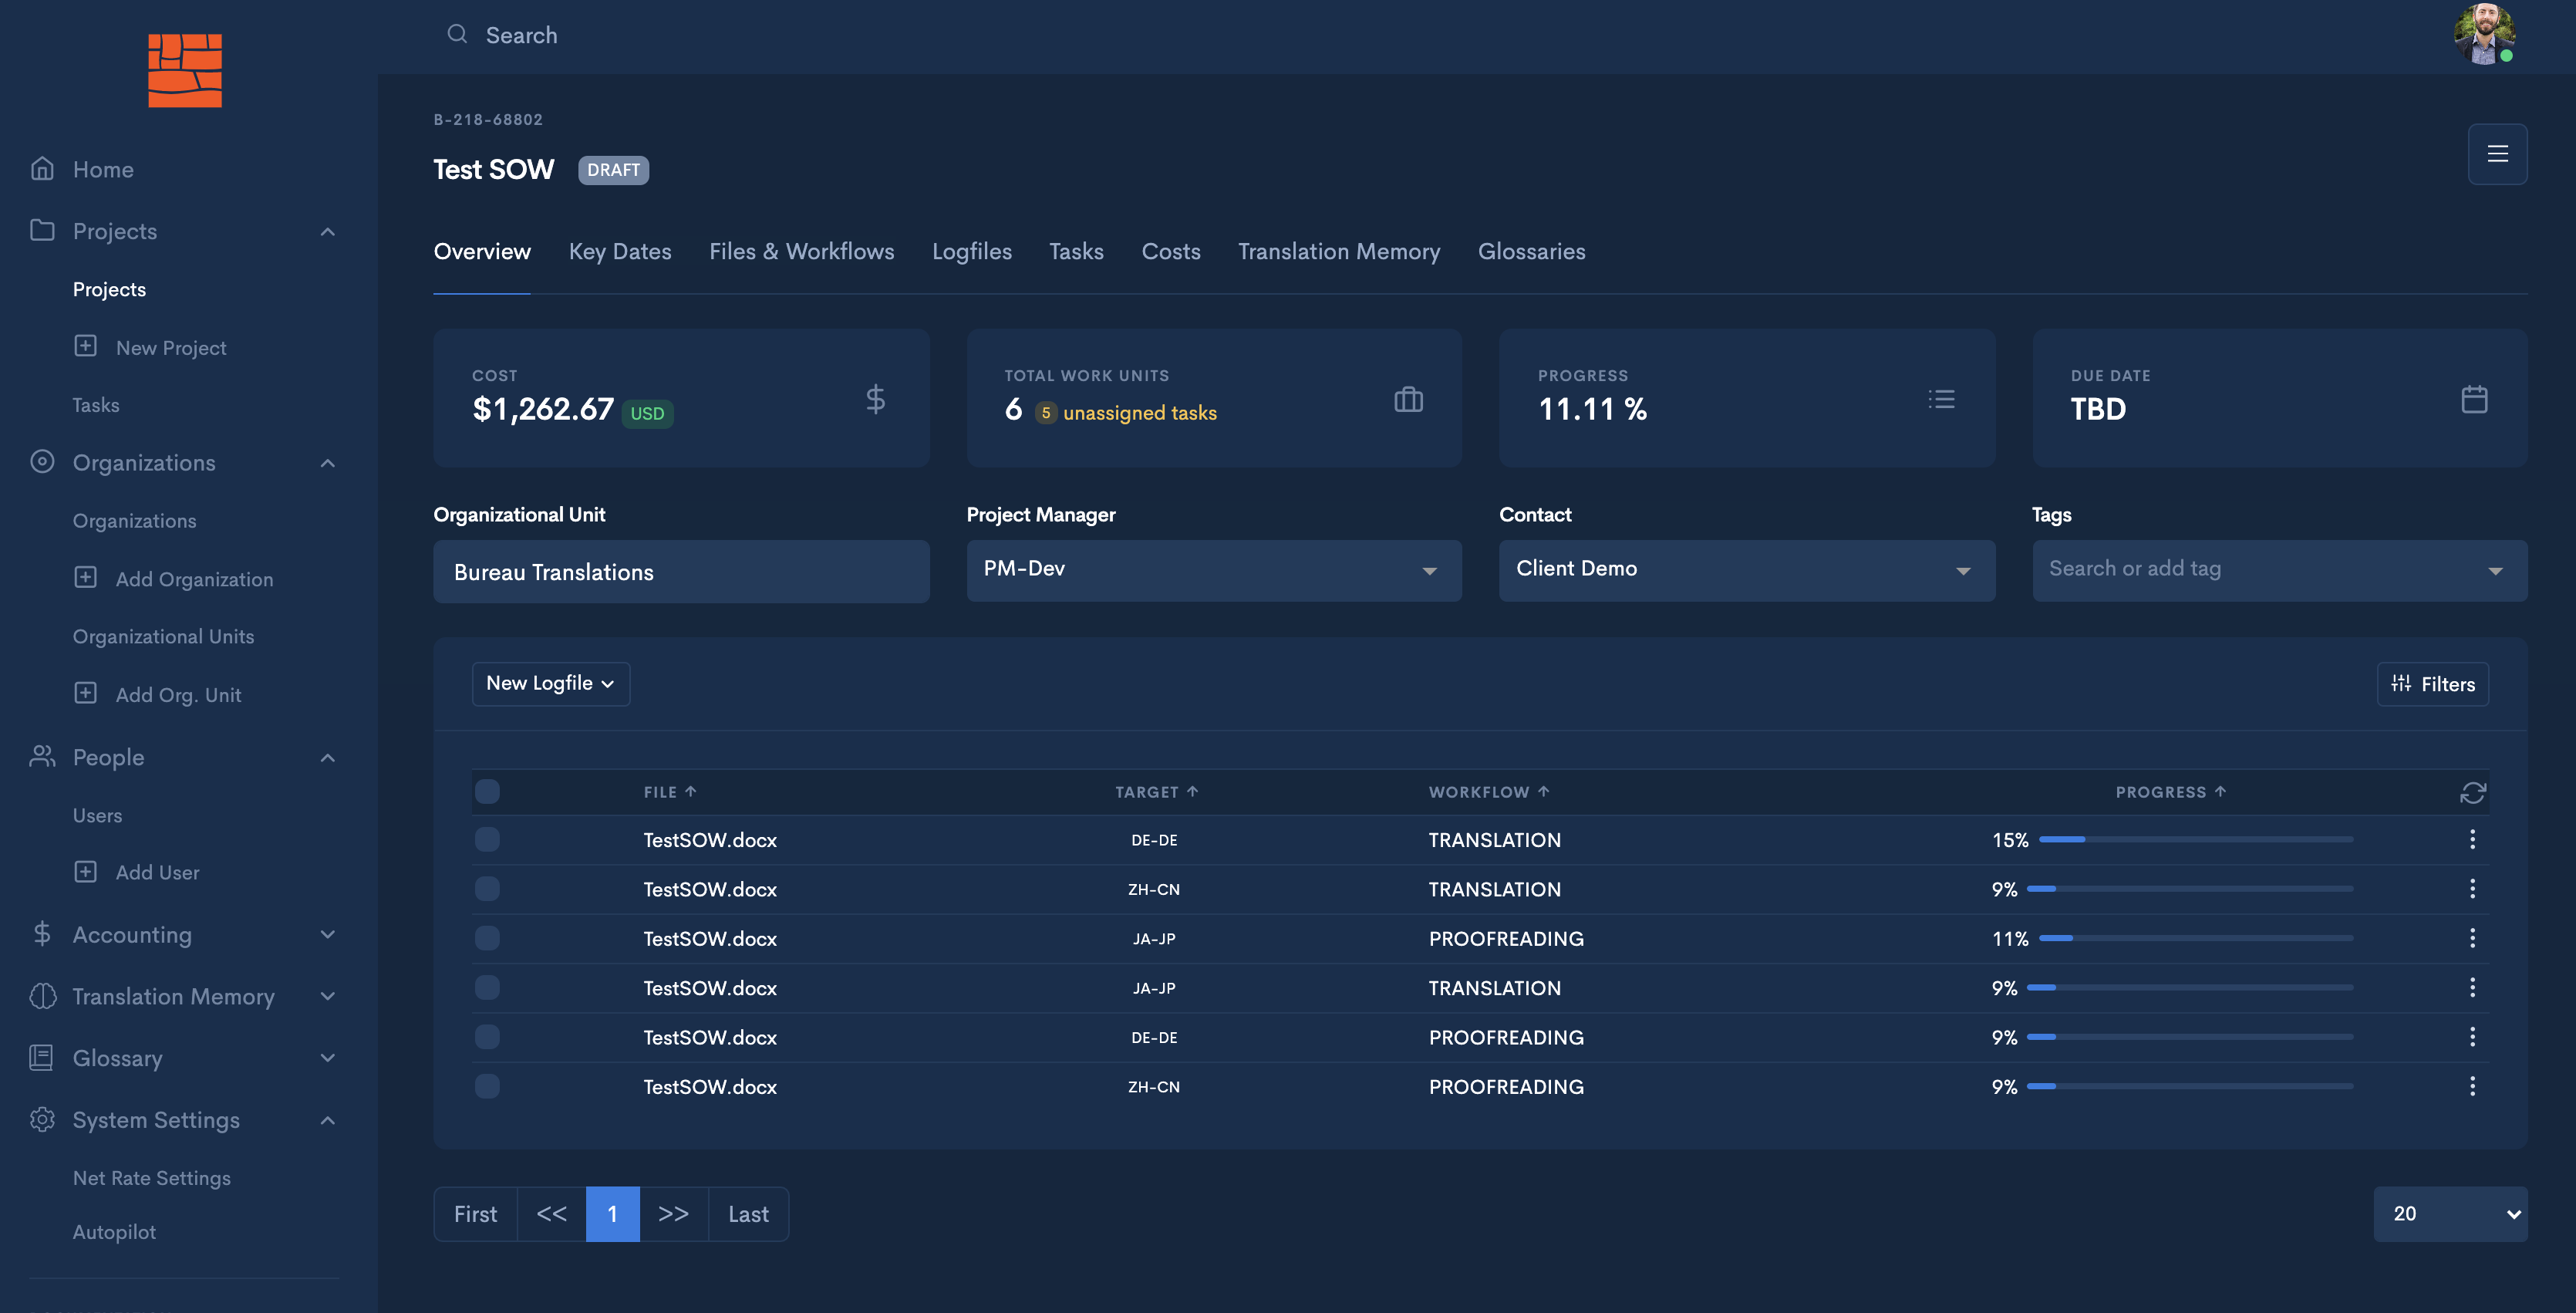
Task: Click the System Settings gear icon
Action: (42, 1119)
